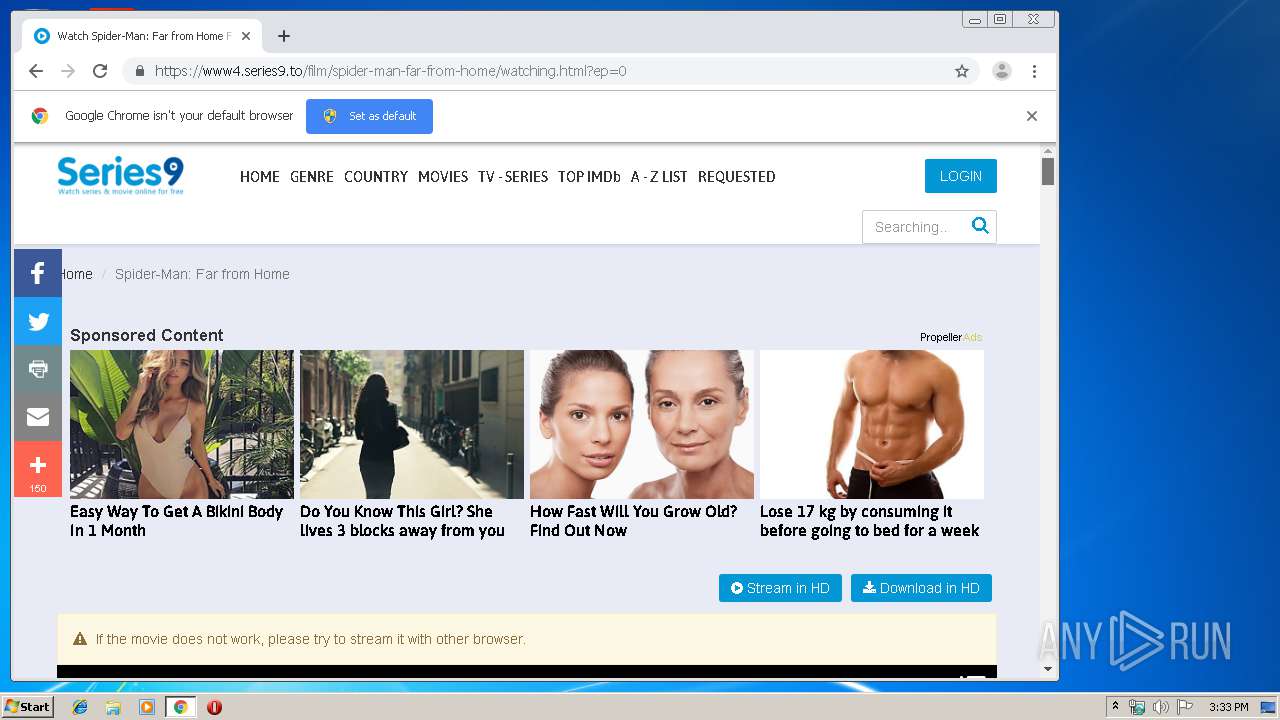Open 'How Fast Will You Grow Old' ad image
1280x720 pixels.
[642, 424]
